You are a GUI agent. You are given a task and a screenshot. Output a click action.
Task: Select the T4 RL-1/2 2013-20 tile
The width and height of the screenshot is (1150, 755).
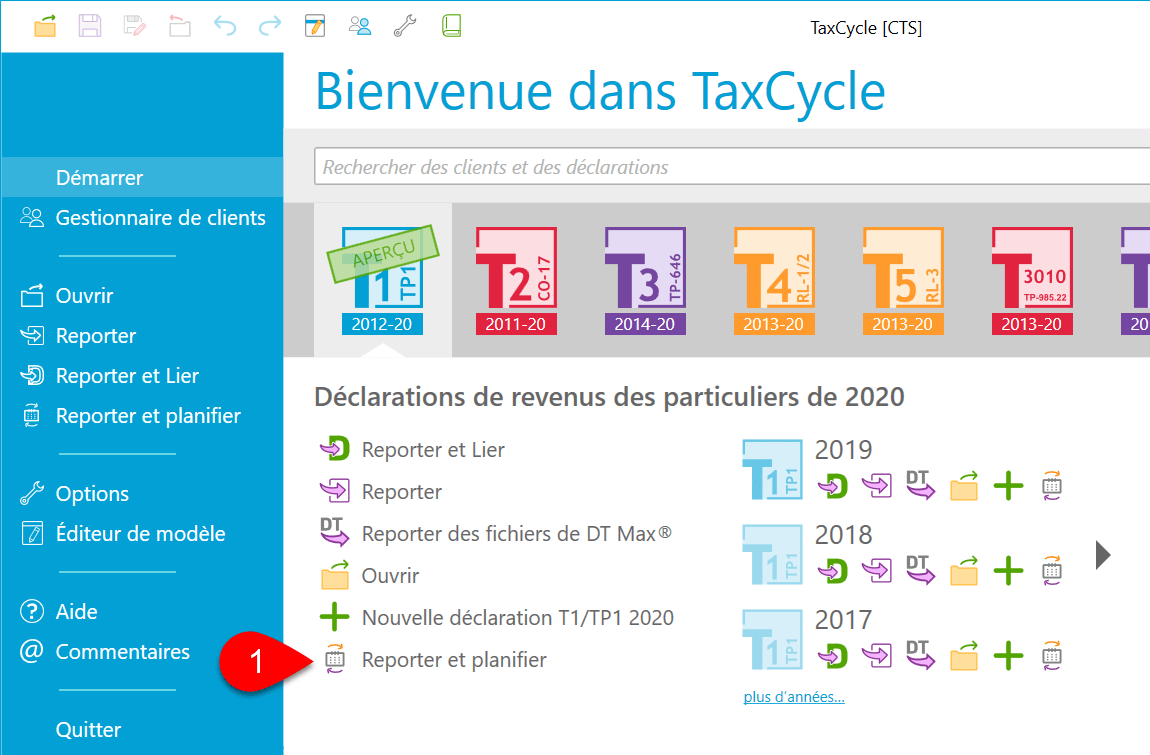click(774, 280)
